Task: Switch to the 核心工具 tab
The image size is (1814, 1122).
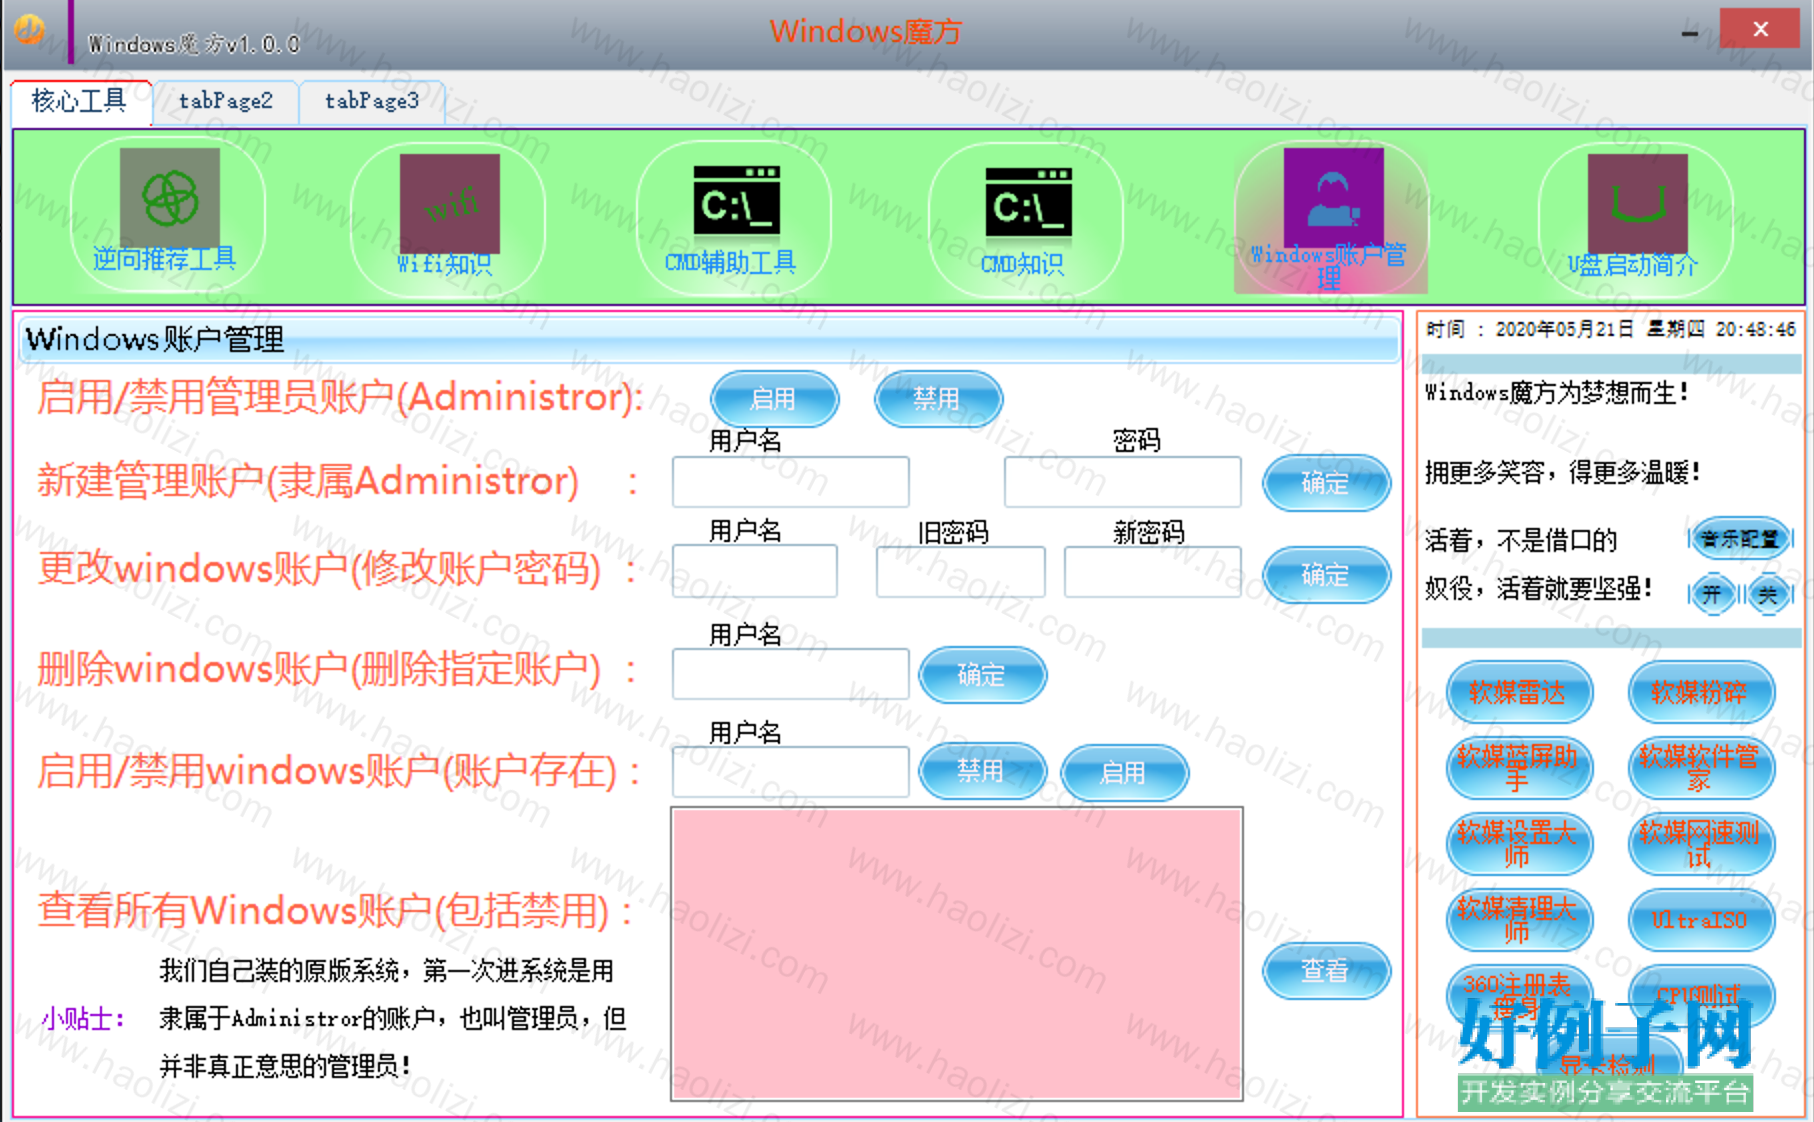Action: click(80, 101)
